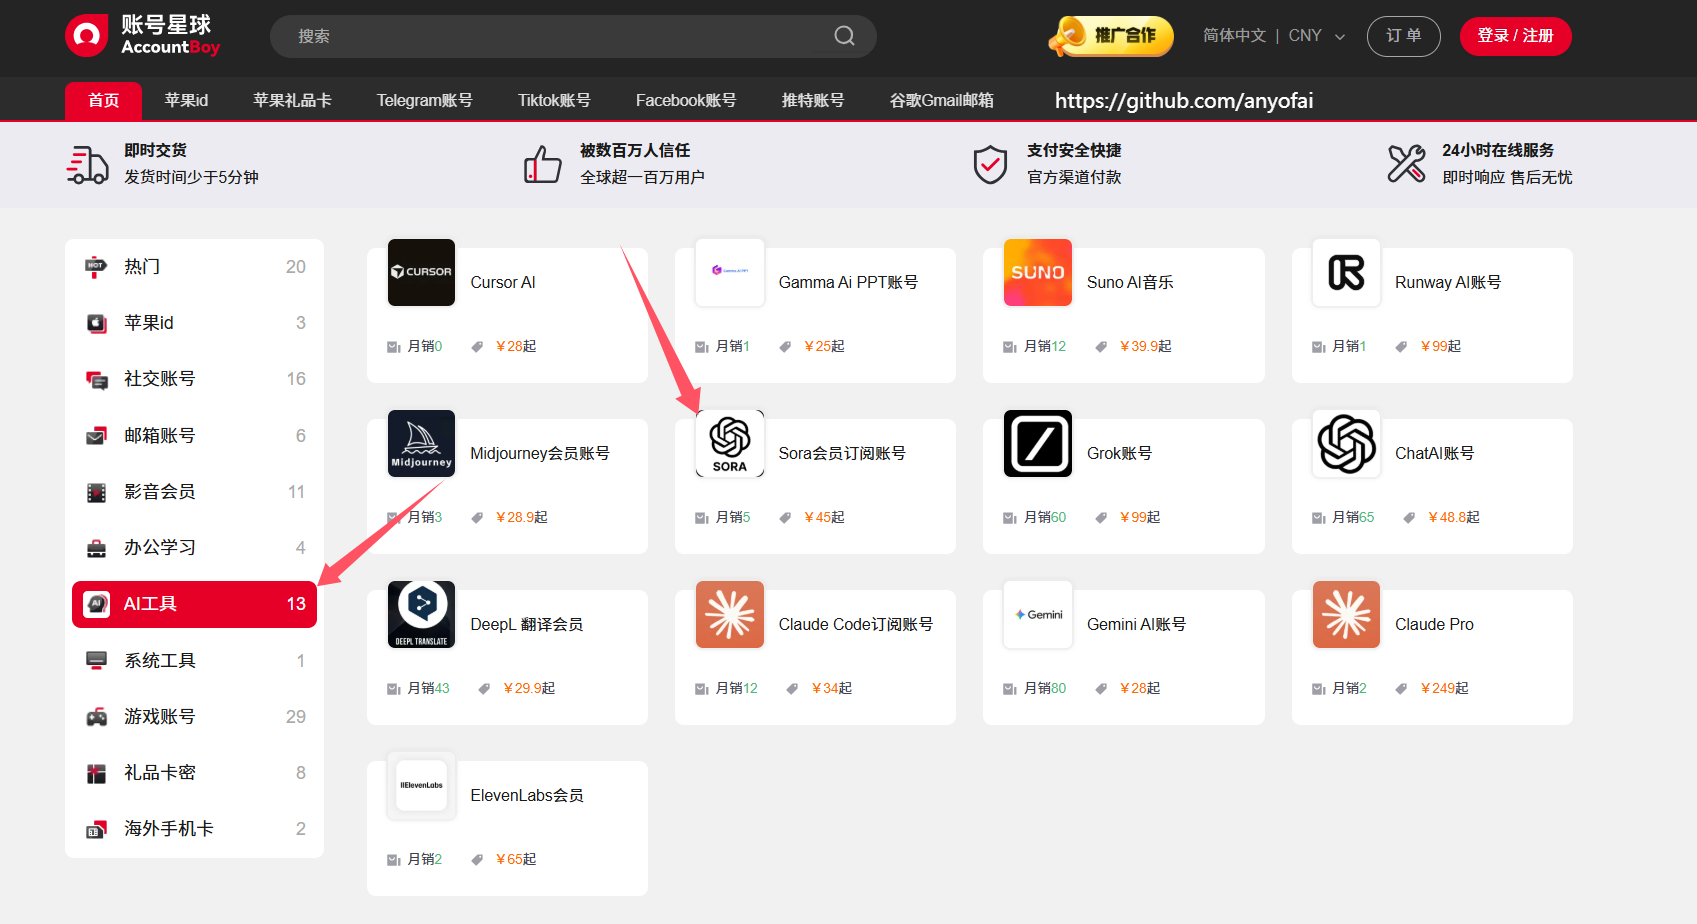
Task: Select the Gemini AI账号 icon
Action: [x=1037, y=614]
